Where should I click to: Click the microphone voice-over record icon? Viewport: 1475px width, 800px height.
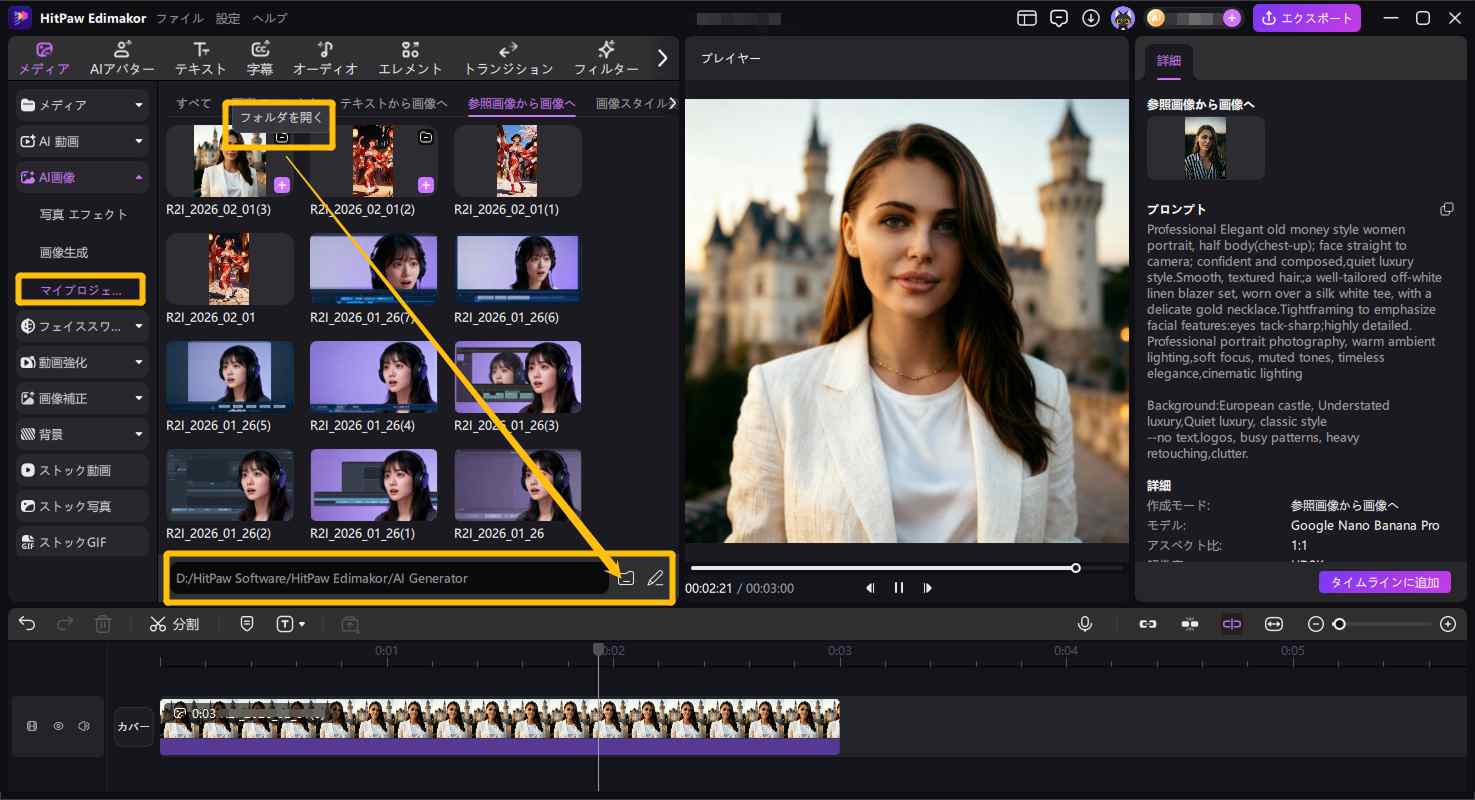coord(1085,624)
